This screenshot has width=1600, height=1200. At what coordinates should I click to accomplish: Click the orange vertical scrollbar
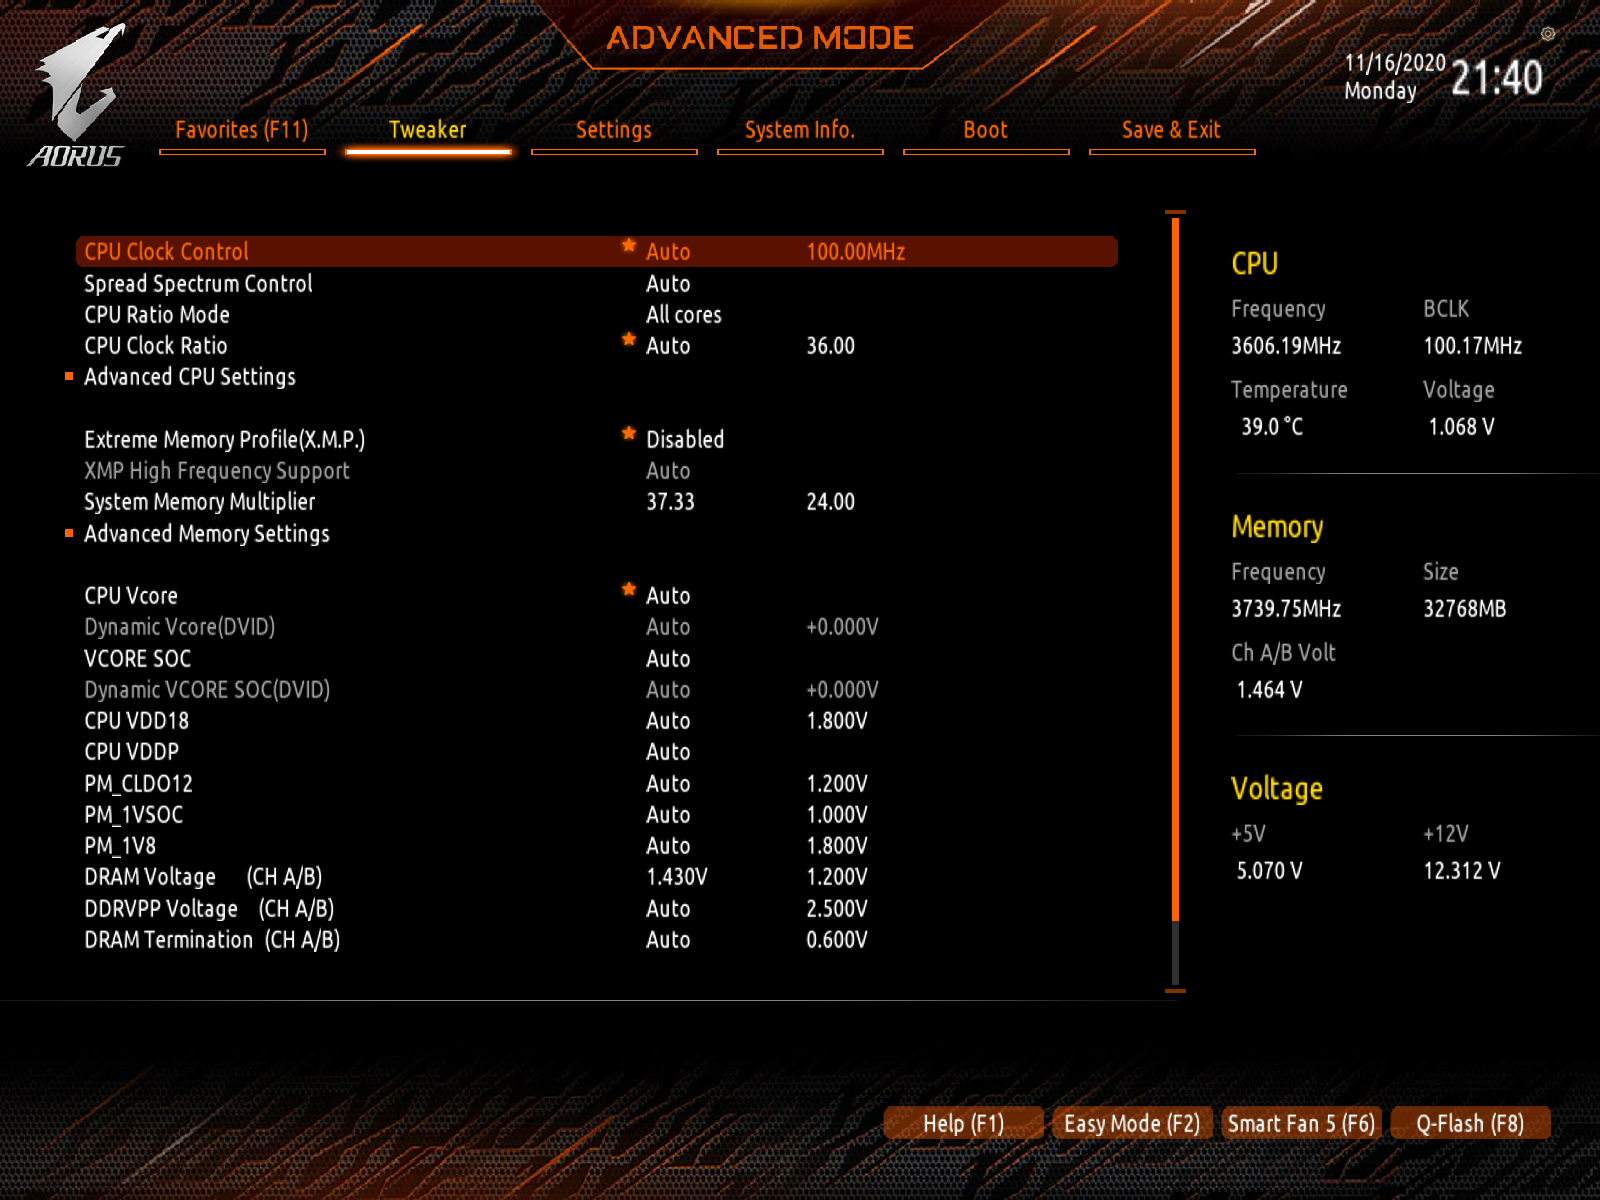pos(1175,568)
